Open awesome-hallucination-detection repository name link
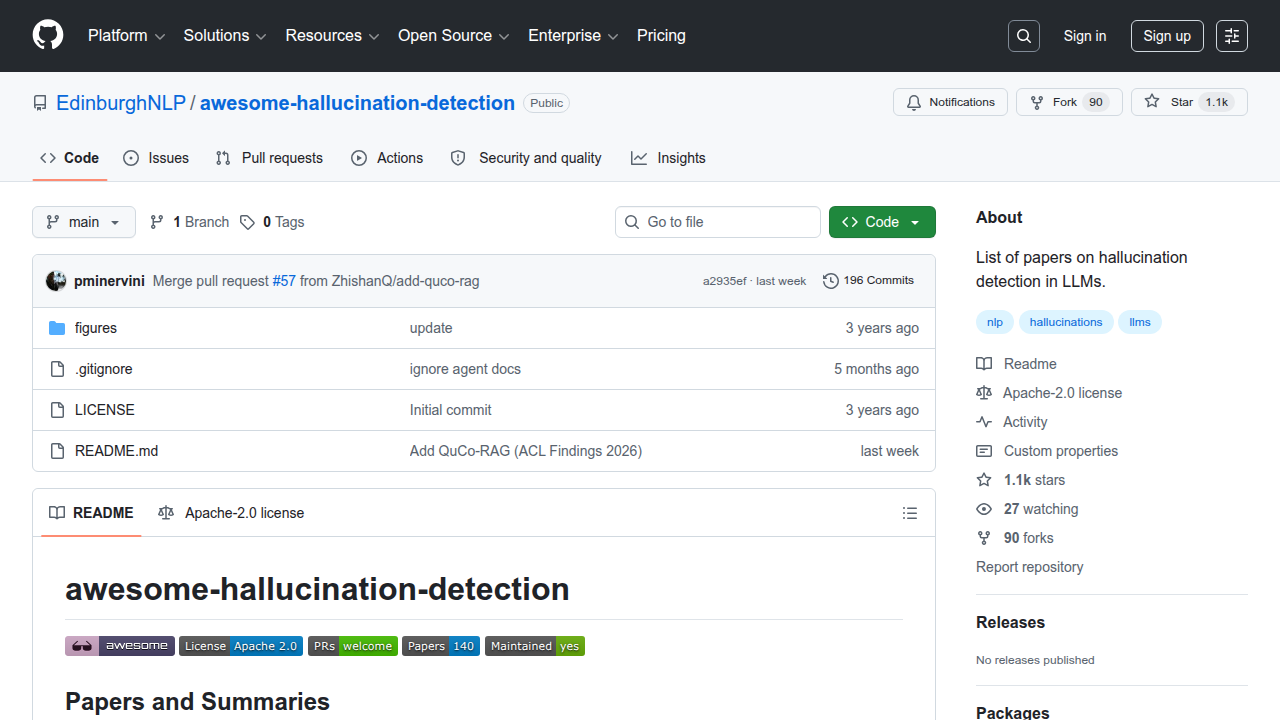Screen dimensions: 1280x720 coord(357,103)
